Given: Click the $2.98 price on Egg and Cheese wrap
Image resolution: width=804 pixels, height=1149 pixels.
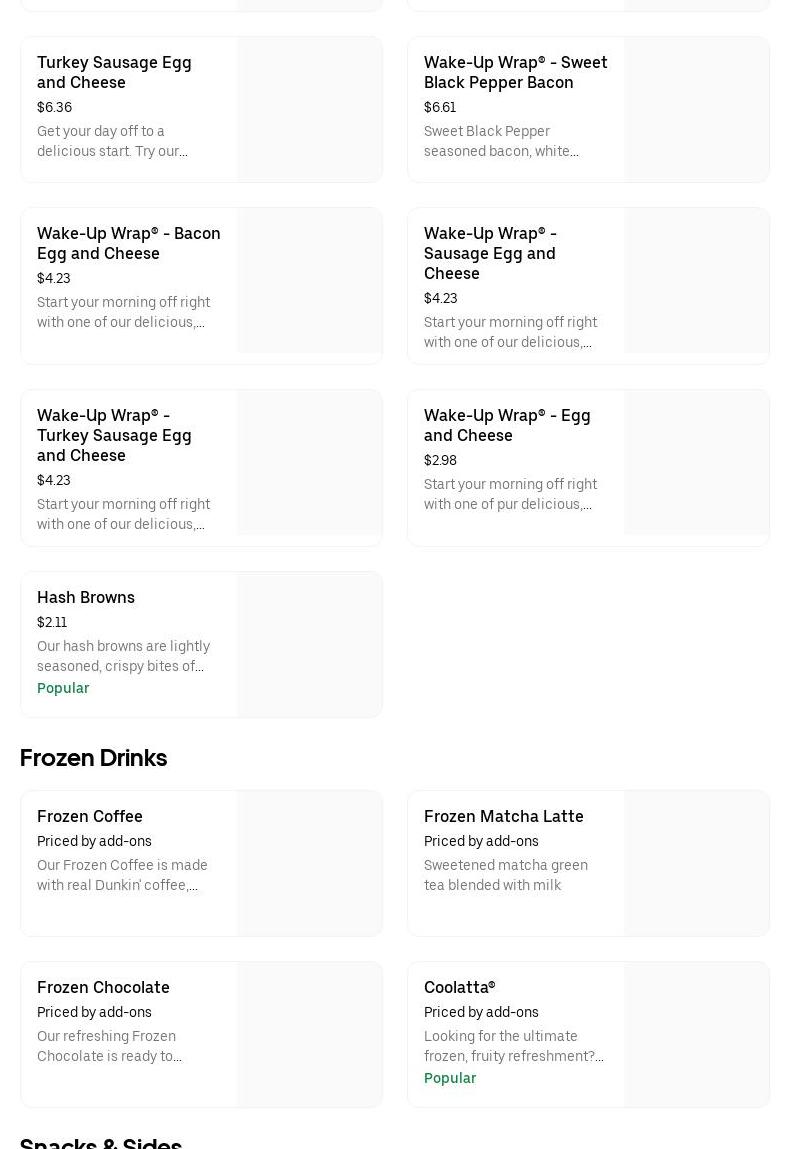Looking at the screenshot, I should coord(440,460).
